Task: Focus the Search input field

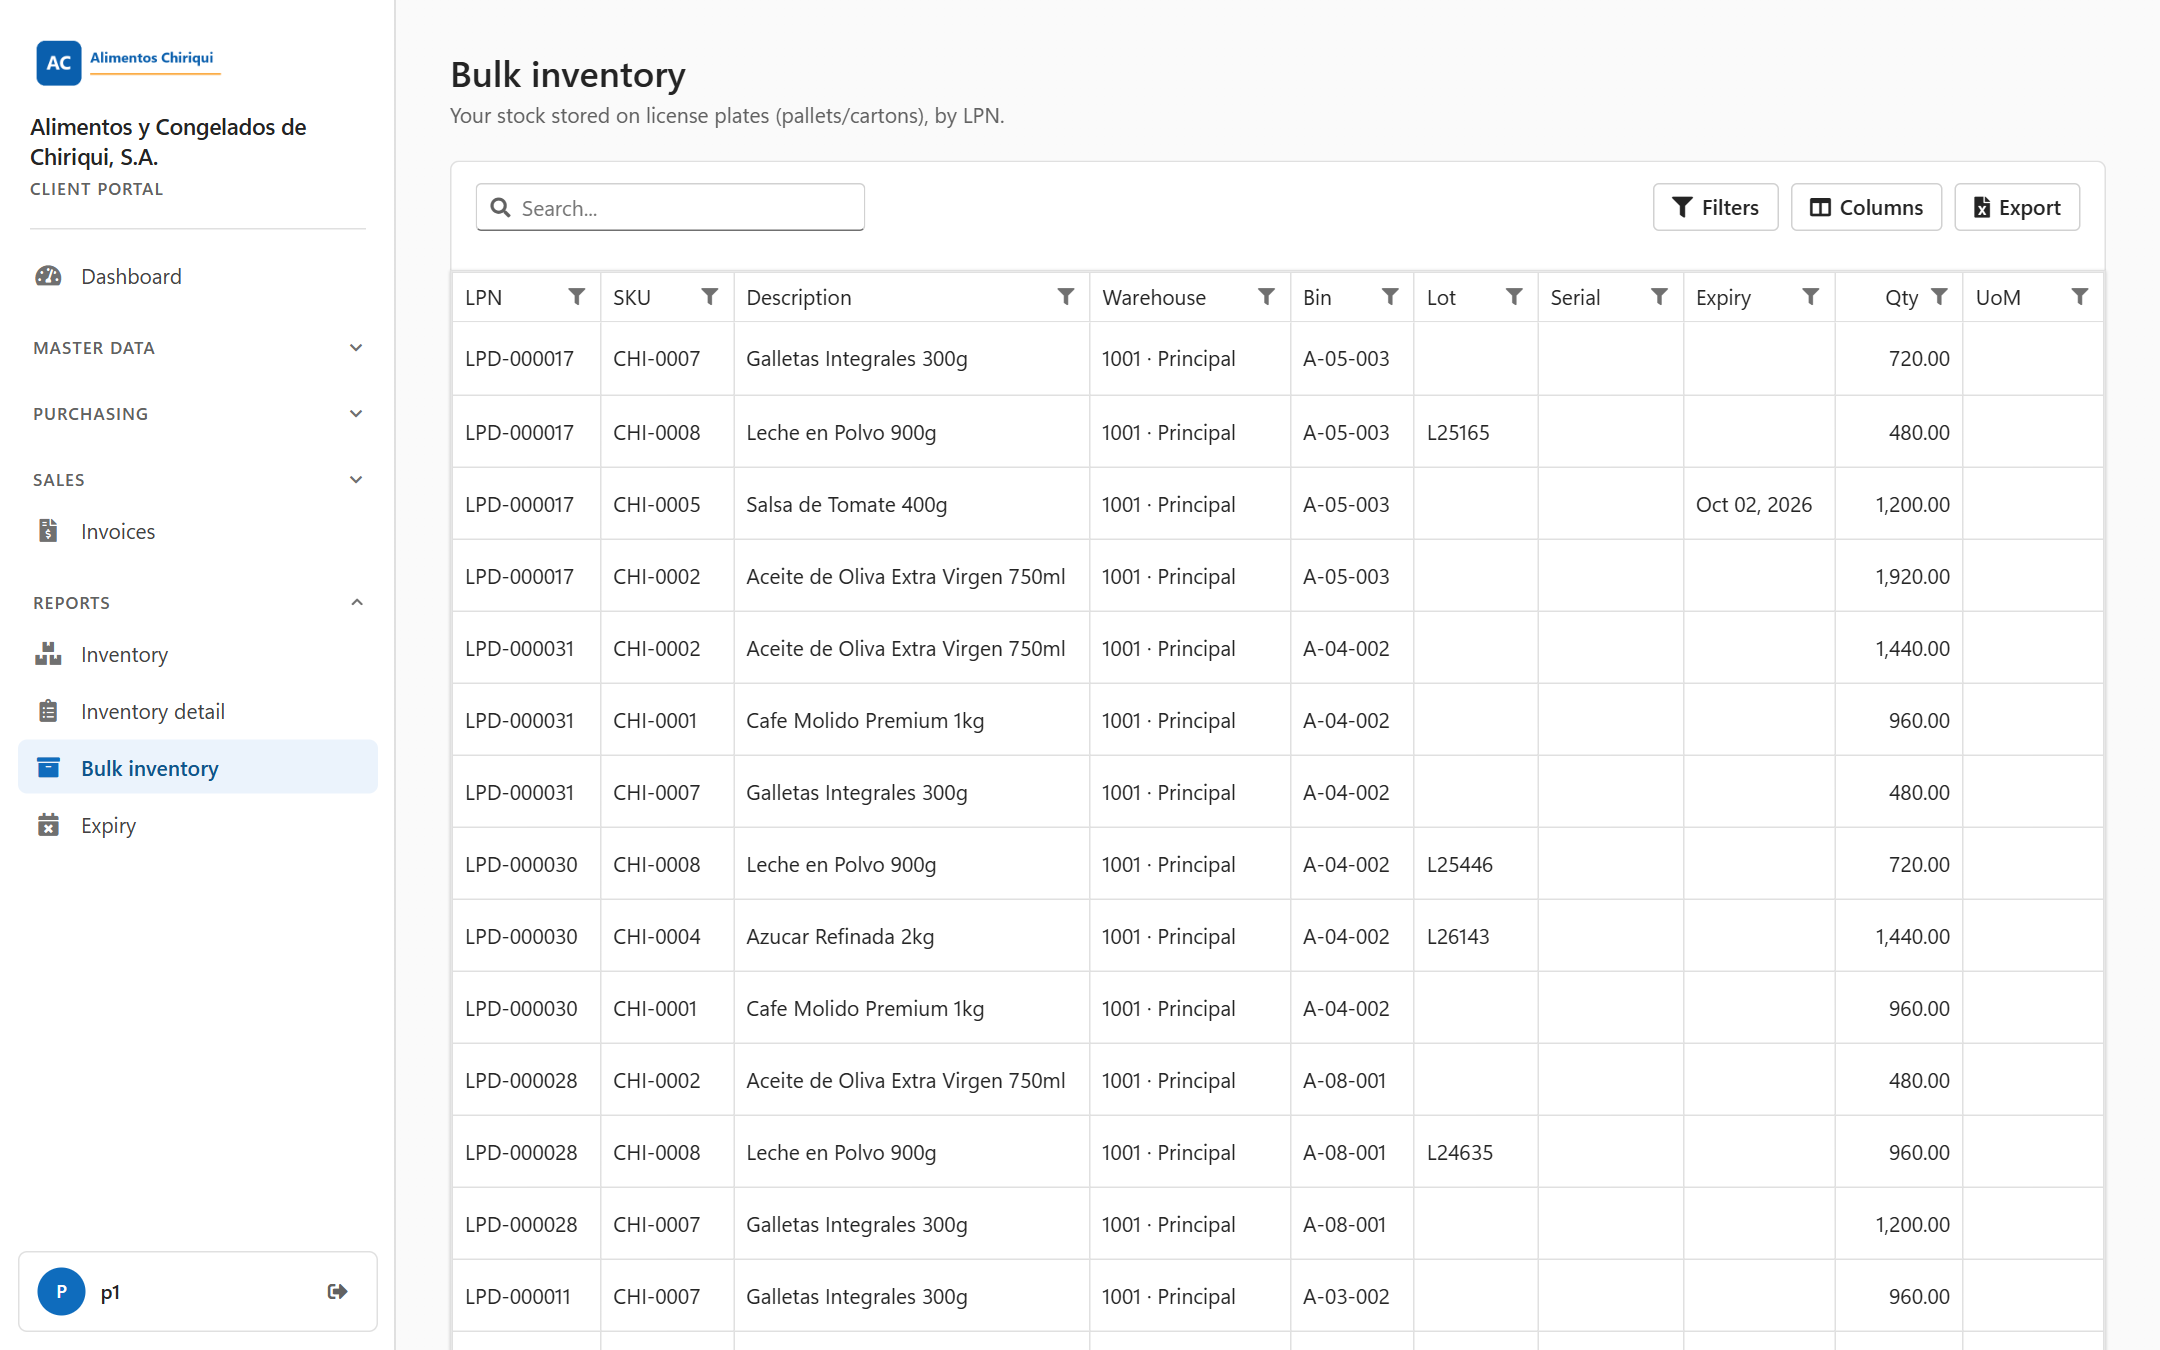Action: tap(670, 207)
